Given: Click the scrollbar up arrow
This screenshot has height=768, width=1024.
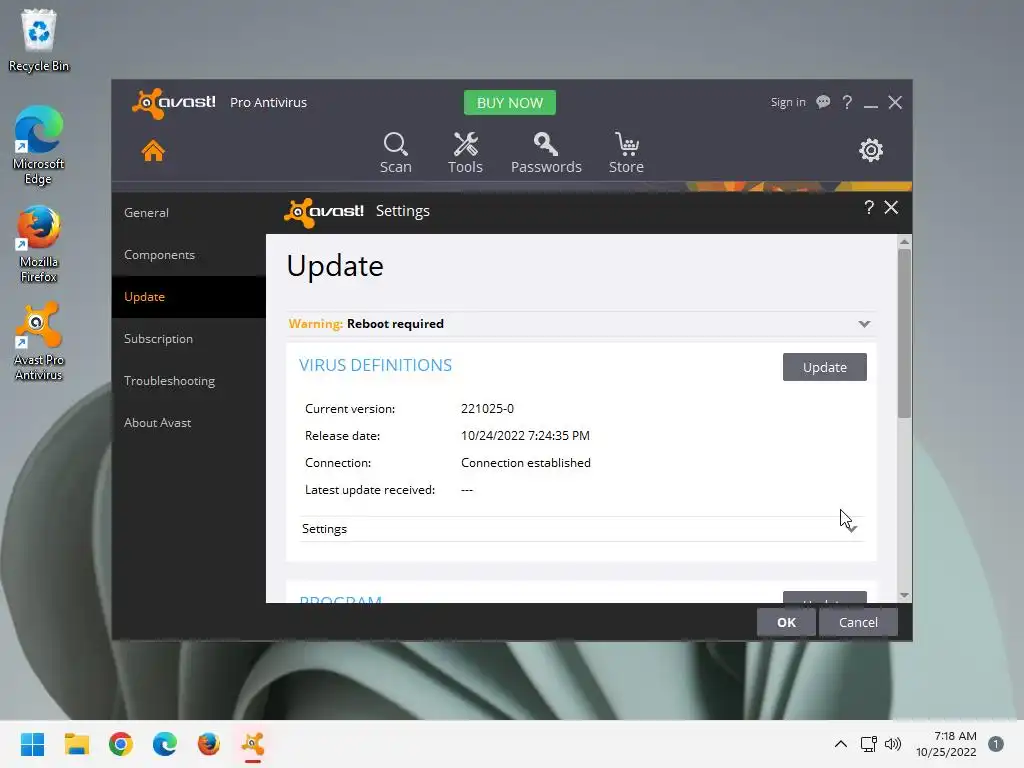Looking at the screenshot, I should click(904, 242).
